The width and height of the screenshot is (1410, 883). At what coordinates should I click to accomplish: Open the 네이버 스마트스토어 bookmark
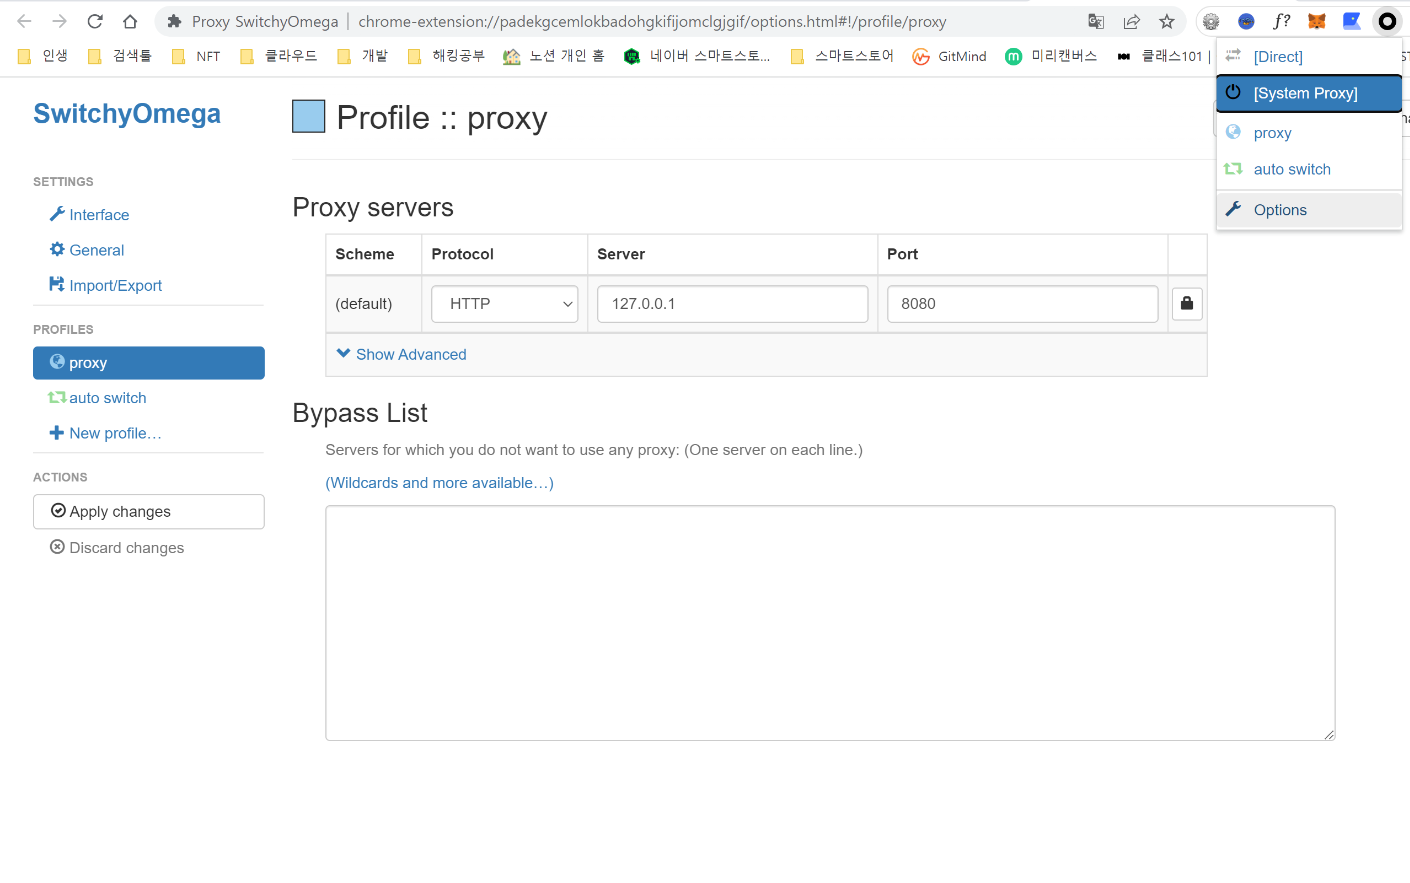coord(696,56)
